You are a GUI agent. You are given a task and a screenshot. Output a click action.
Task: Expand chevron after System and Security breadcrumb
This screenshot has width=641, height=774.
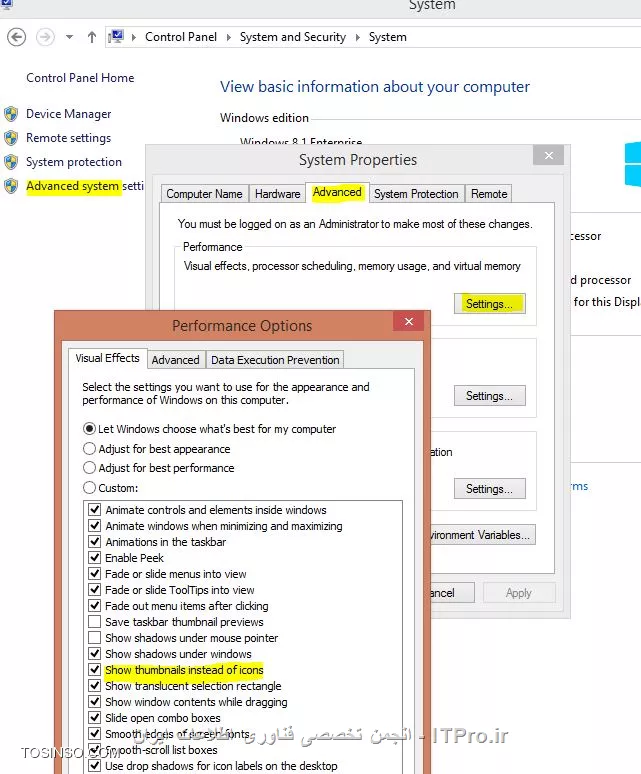point(358,37)
